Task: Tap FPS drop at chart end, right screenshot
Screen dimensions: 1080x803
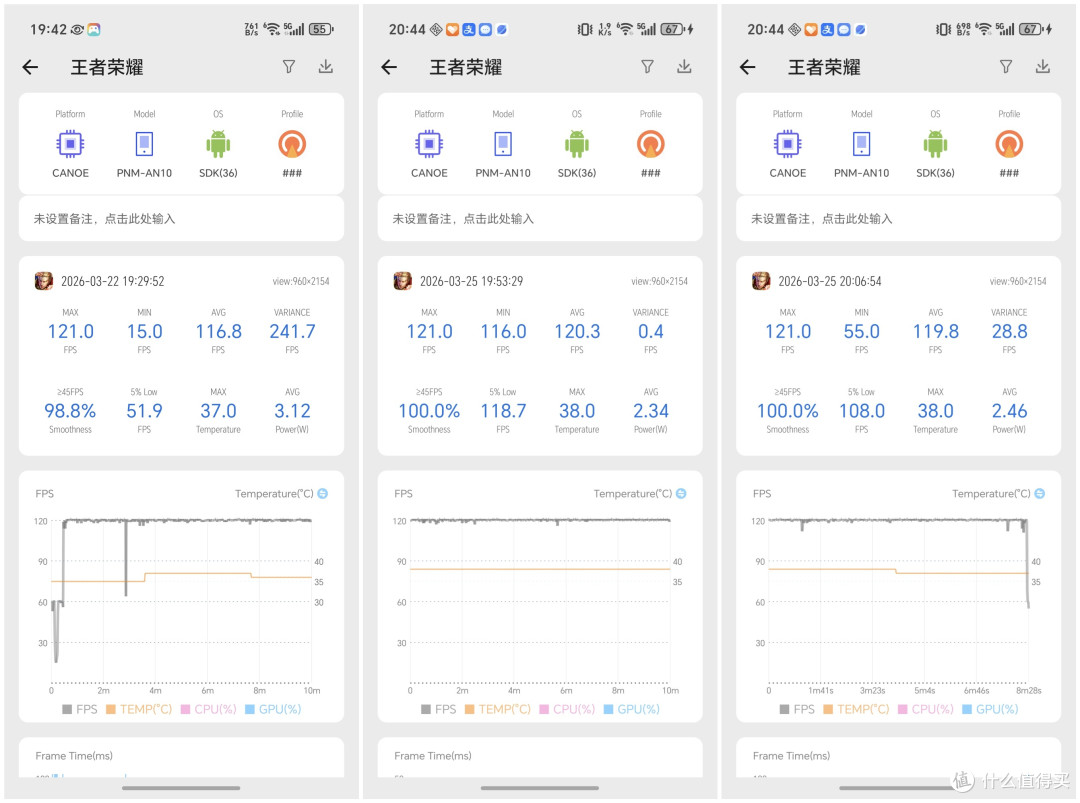Action: (1027, 565)
